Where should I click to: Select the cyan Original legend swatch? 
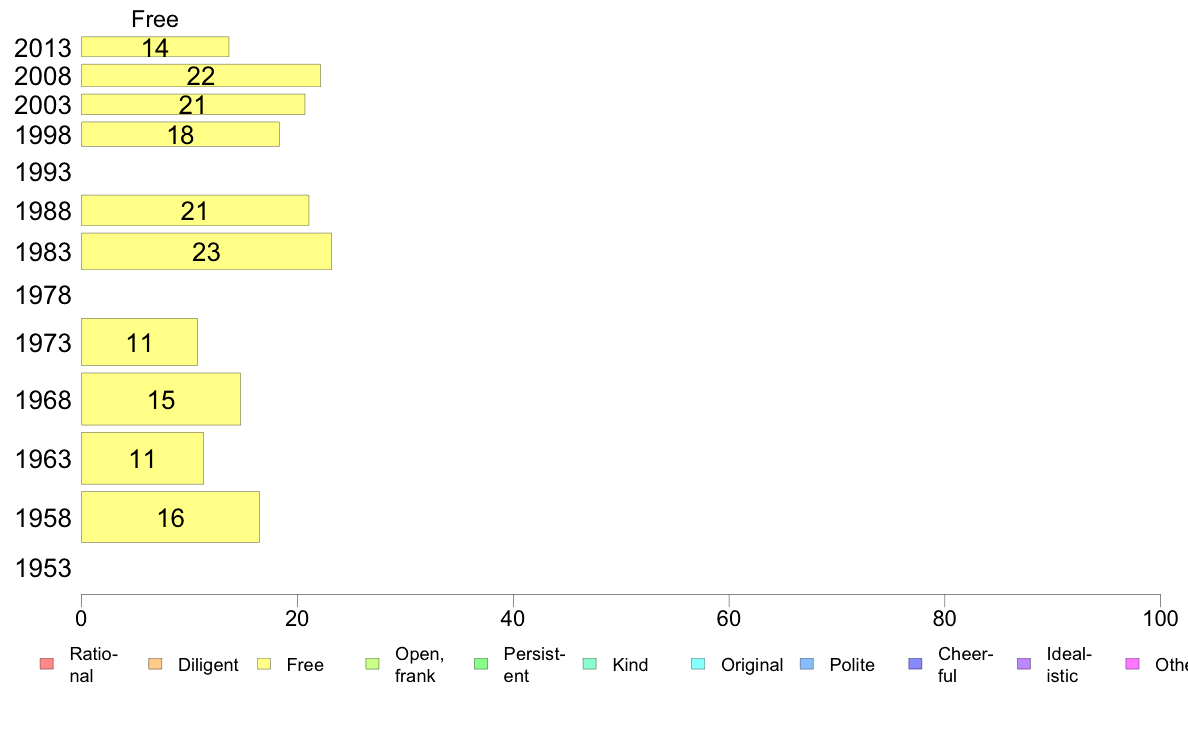point(699,664)
